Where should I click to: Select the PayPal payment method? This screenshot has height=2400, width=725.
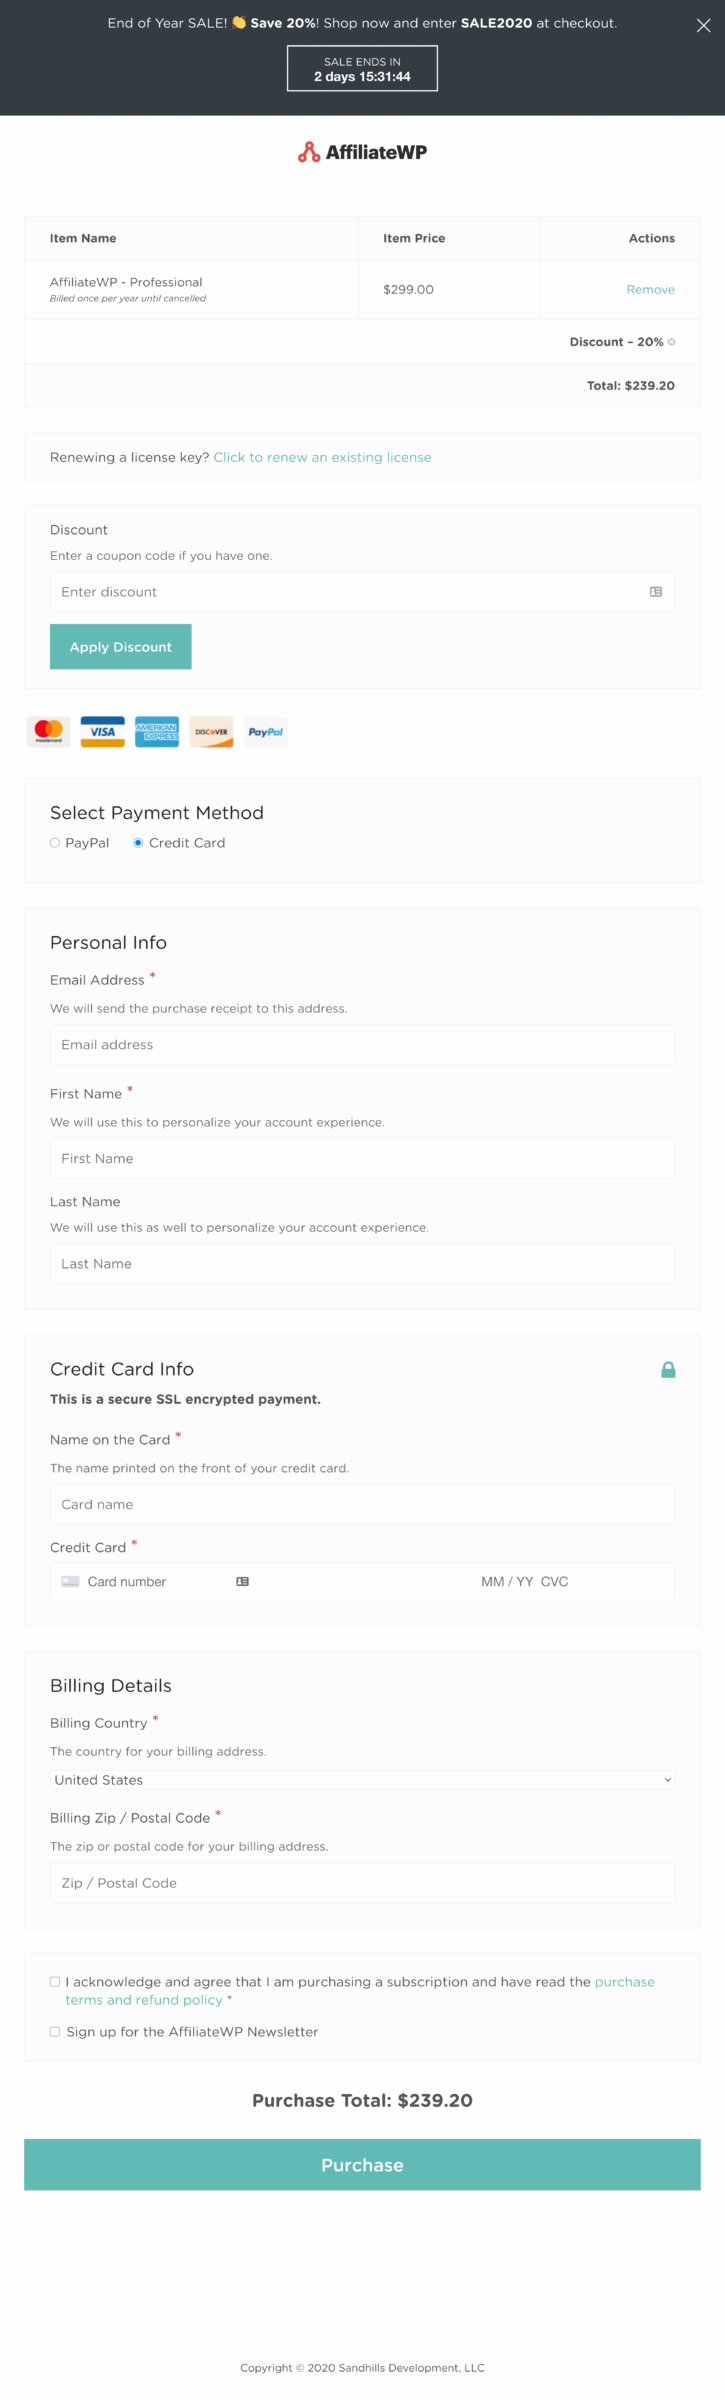pos(55,843)
